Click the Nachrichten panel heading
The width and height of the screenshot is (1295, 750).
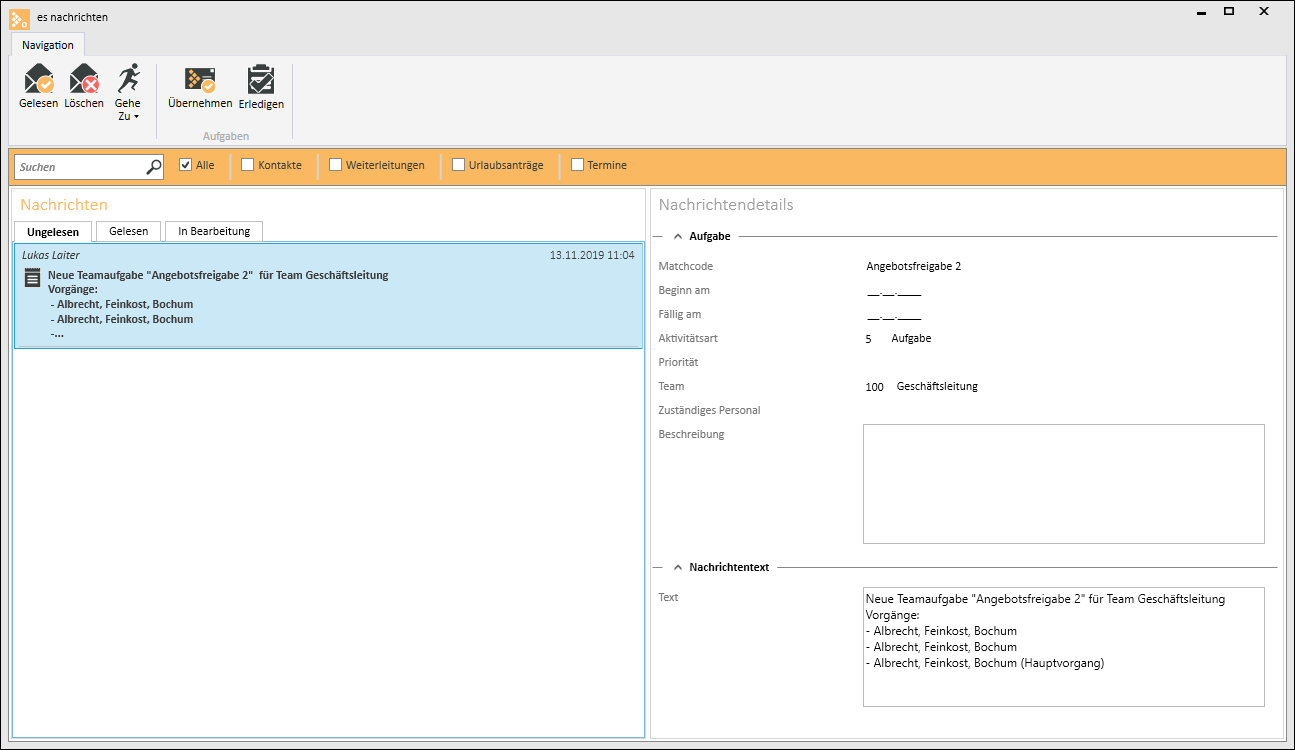[64, 205]
